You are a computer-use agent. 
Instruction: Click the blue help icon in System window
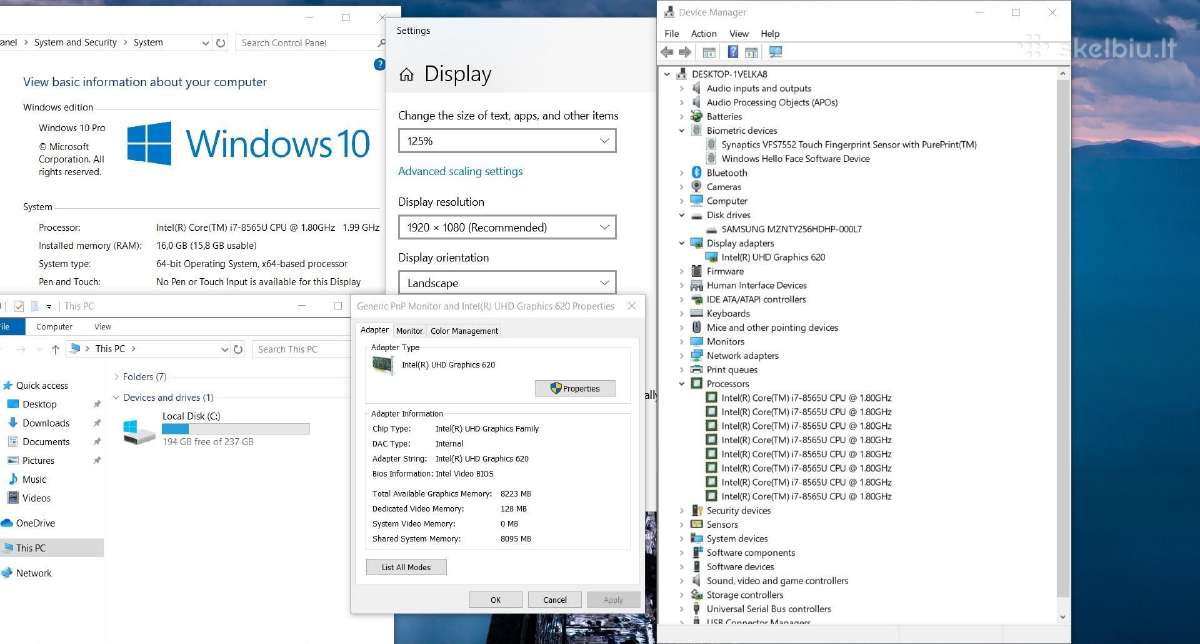[380, 64]
